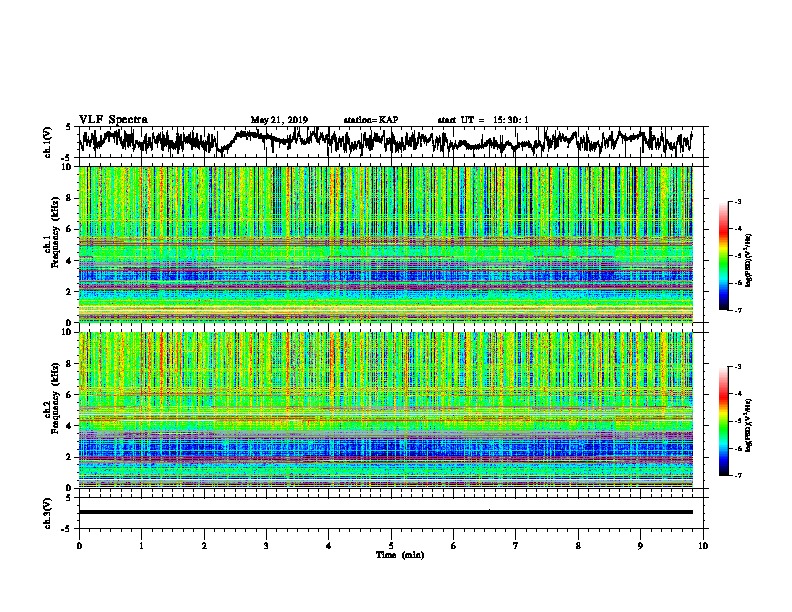This screenshot has height=612, width=792.
Task: Click the ch.1 color scale bar
Action: [724, 256]
